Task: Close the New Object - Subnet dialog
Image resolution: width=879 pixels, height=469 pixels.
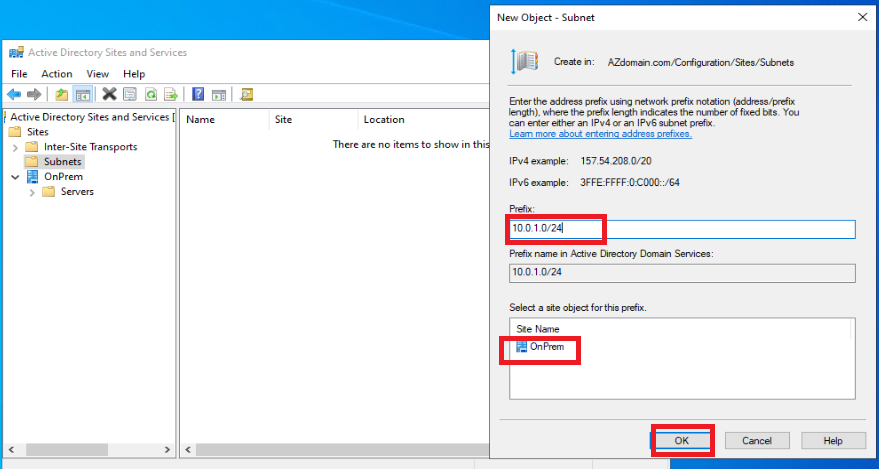Action: pos(863,17)
